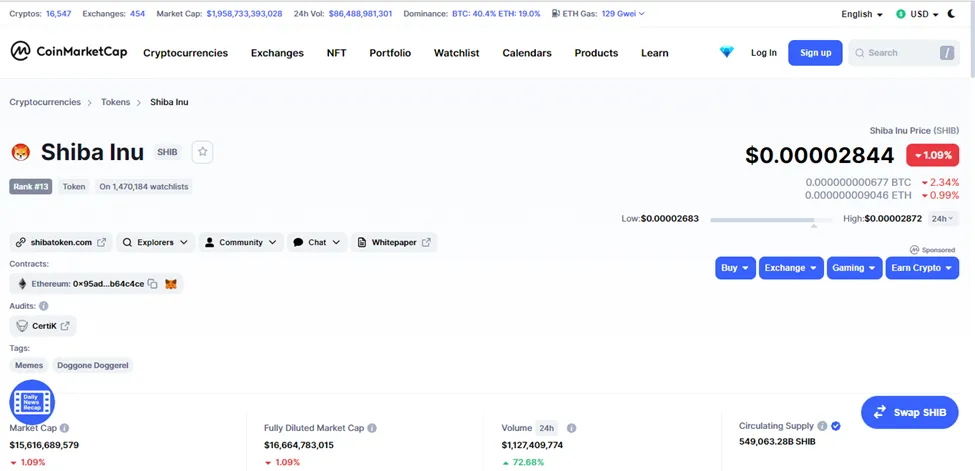The width and height of the screenshot is (975, 471).
Task: Open the Exchanges menu
Action: [277, 53]
